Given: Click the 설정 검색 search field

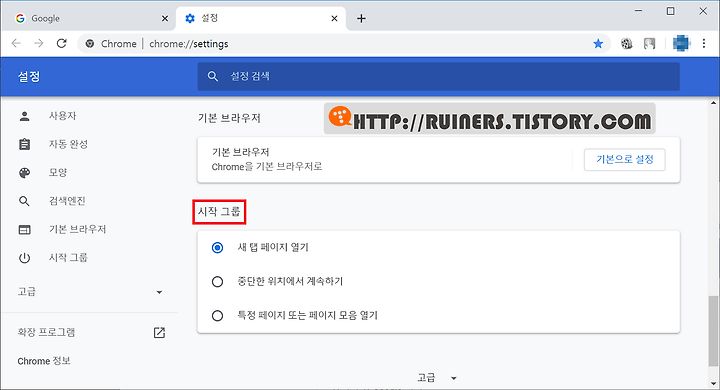Looking at the screenshot, I should (439, 76).
